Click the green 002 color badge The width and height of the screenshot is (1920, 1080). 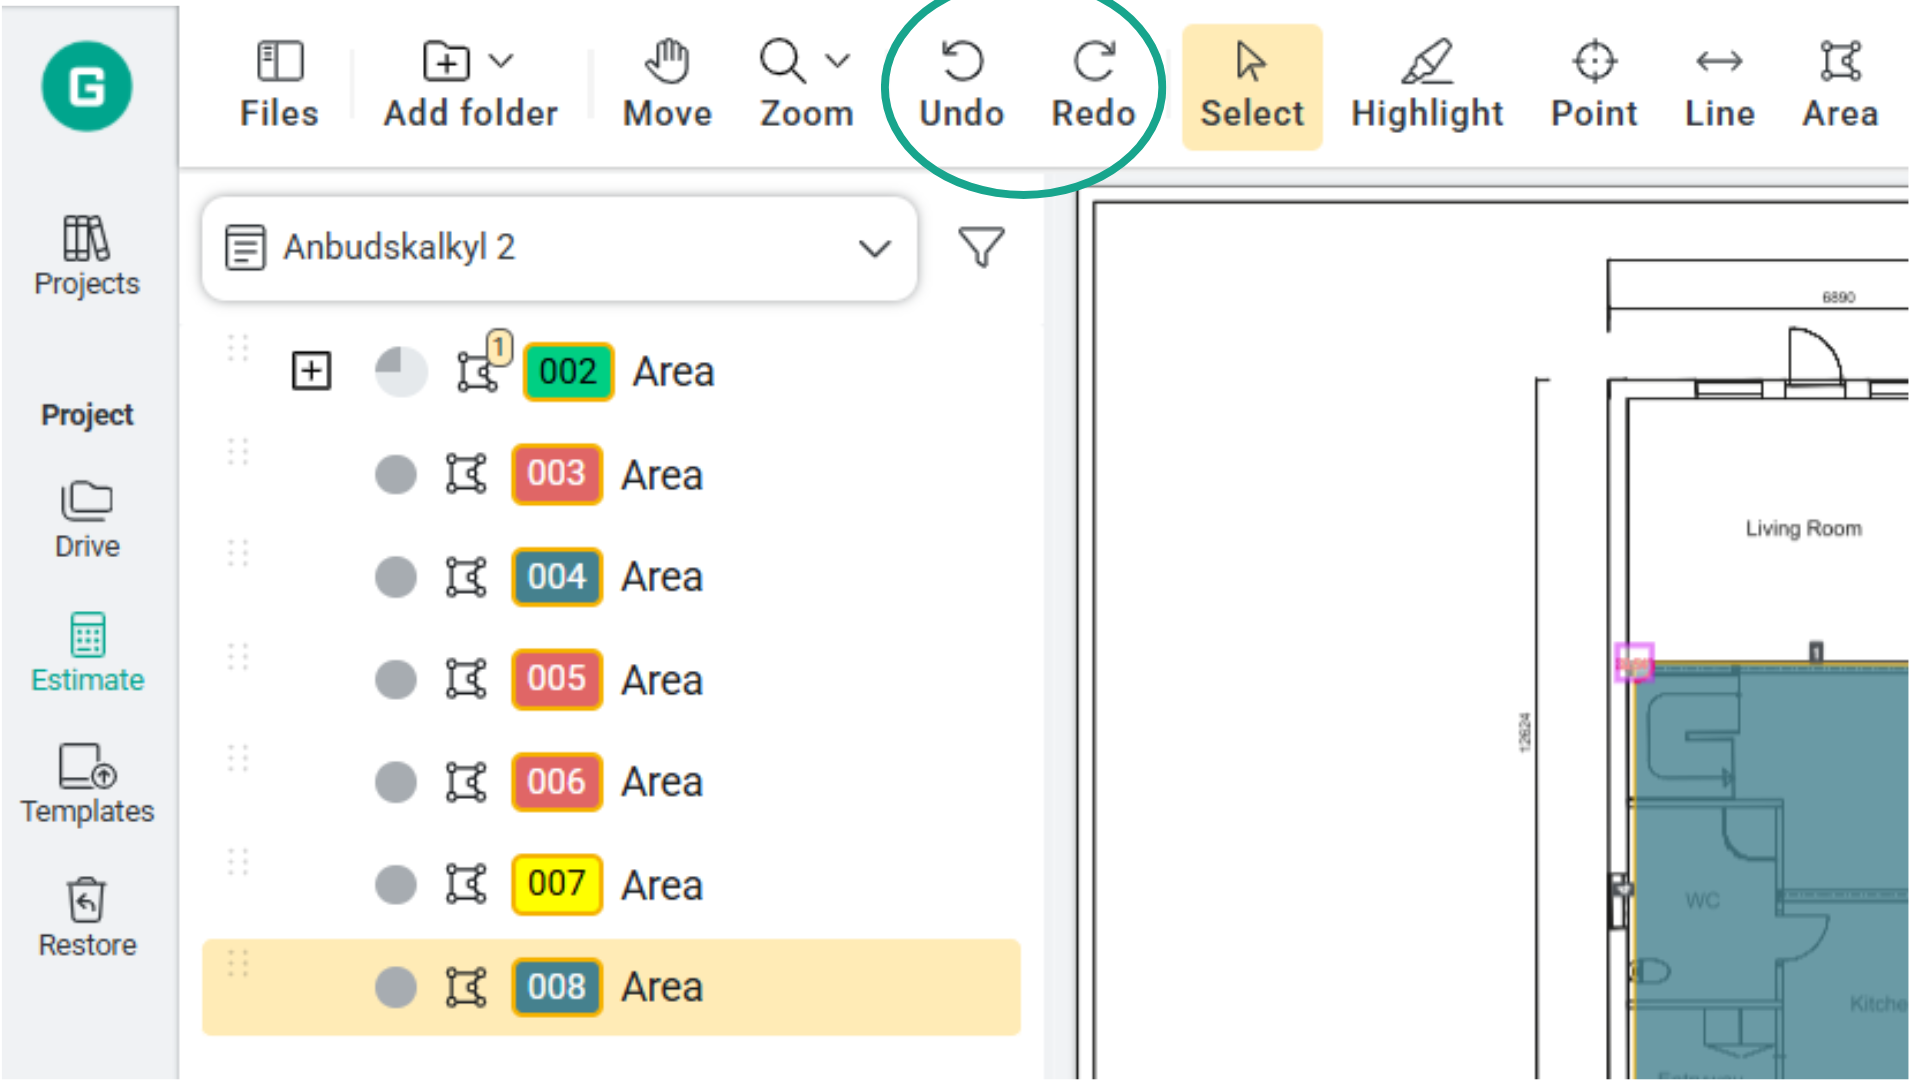tap(568, 372)
